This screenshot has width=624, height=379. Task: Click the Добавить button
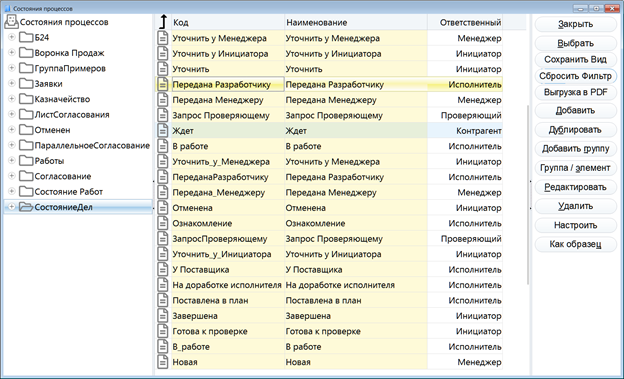(x=575, y=110)
